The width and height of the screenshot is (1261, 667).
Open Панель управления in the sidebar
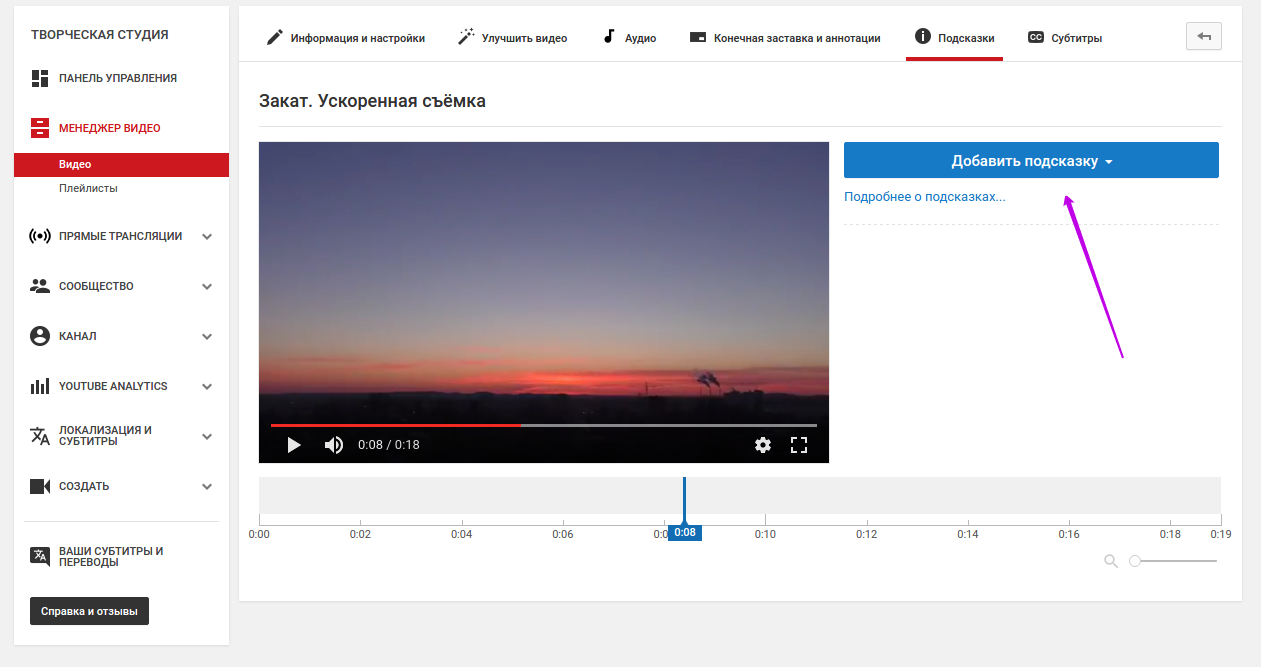[x=117, y=78]
